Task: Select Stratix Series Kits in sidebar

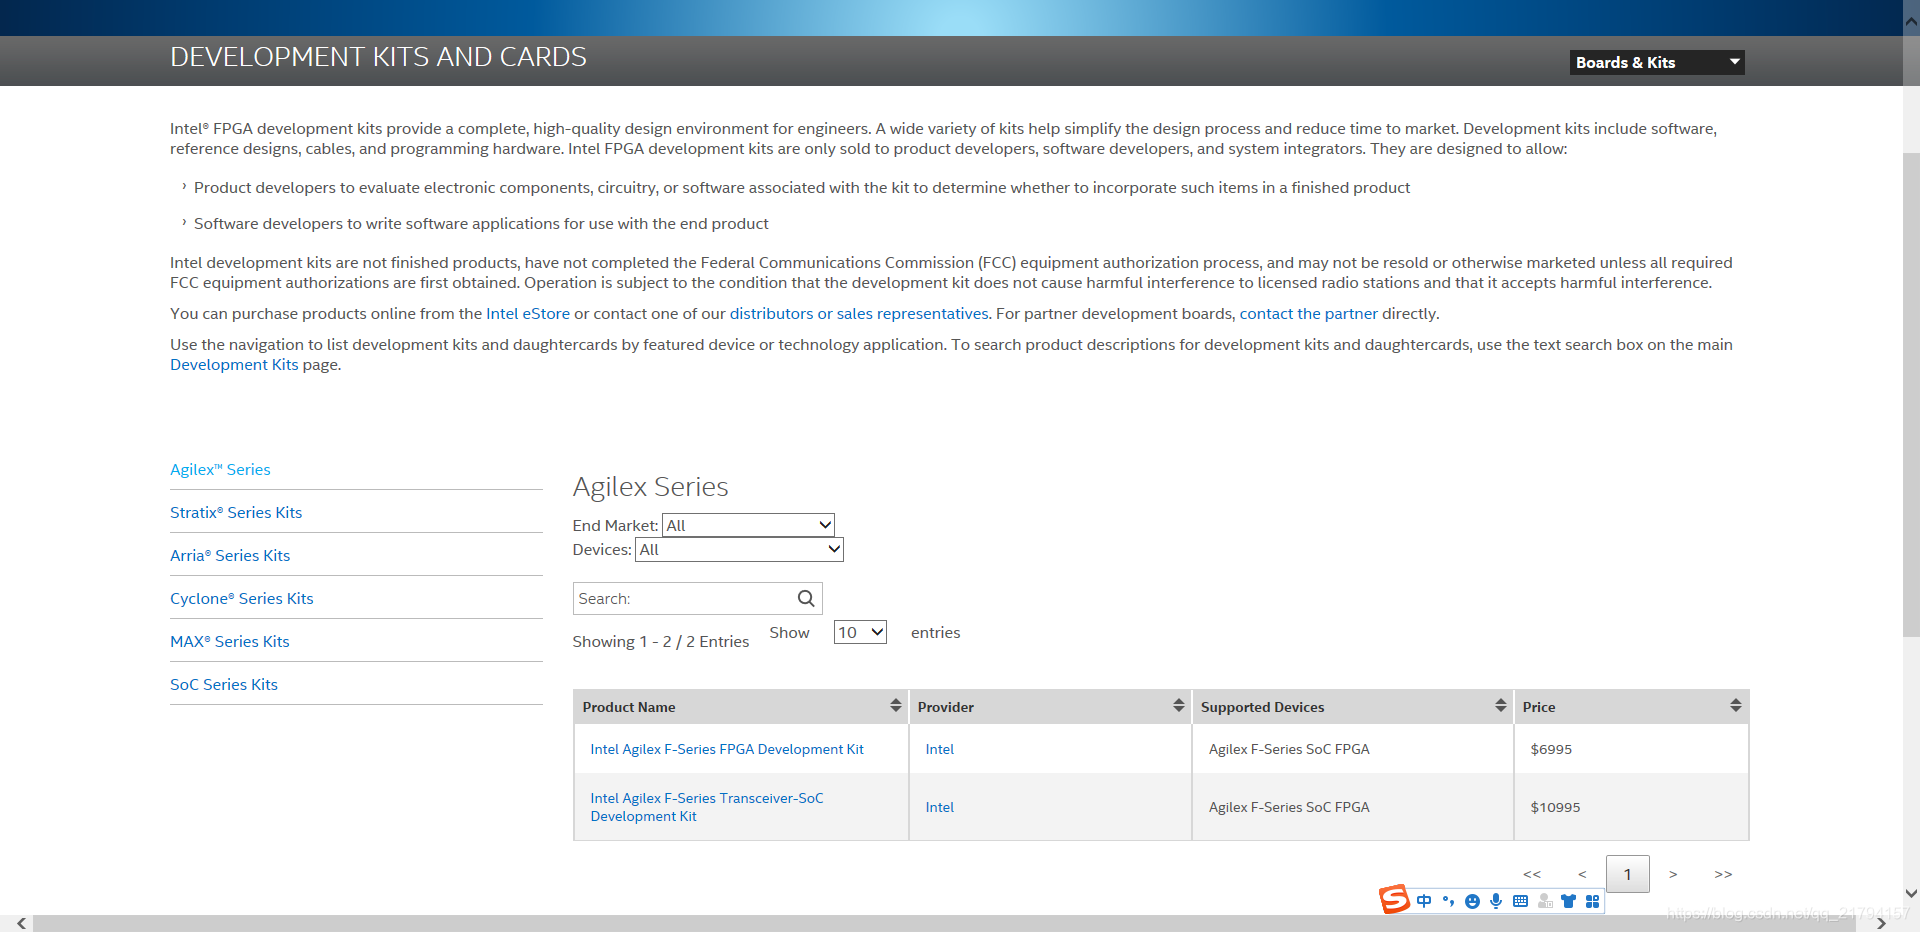Action: pyautogui.click(x=236, y=512)
